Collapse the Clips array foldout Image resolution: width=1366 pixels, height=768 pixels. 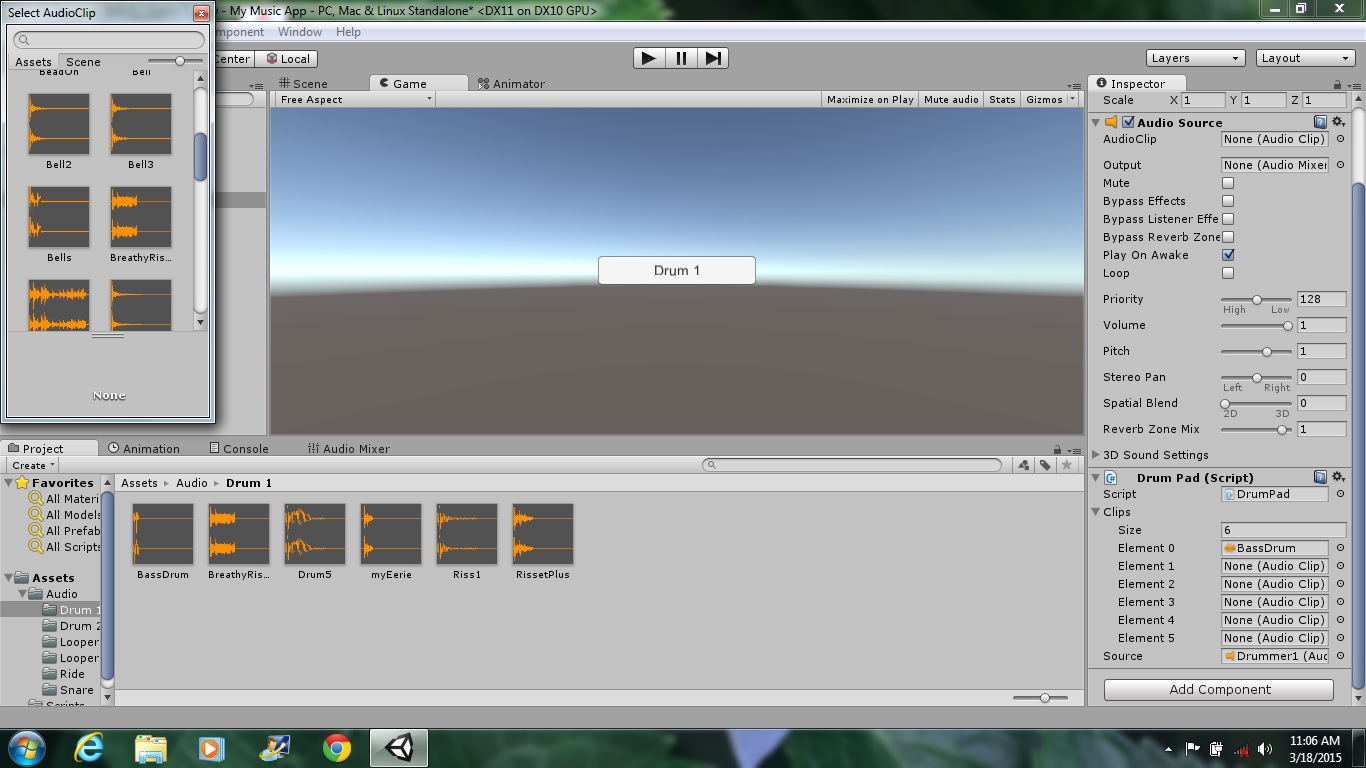[1096, 512]
